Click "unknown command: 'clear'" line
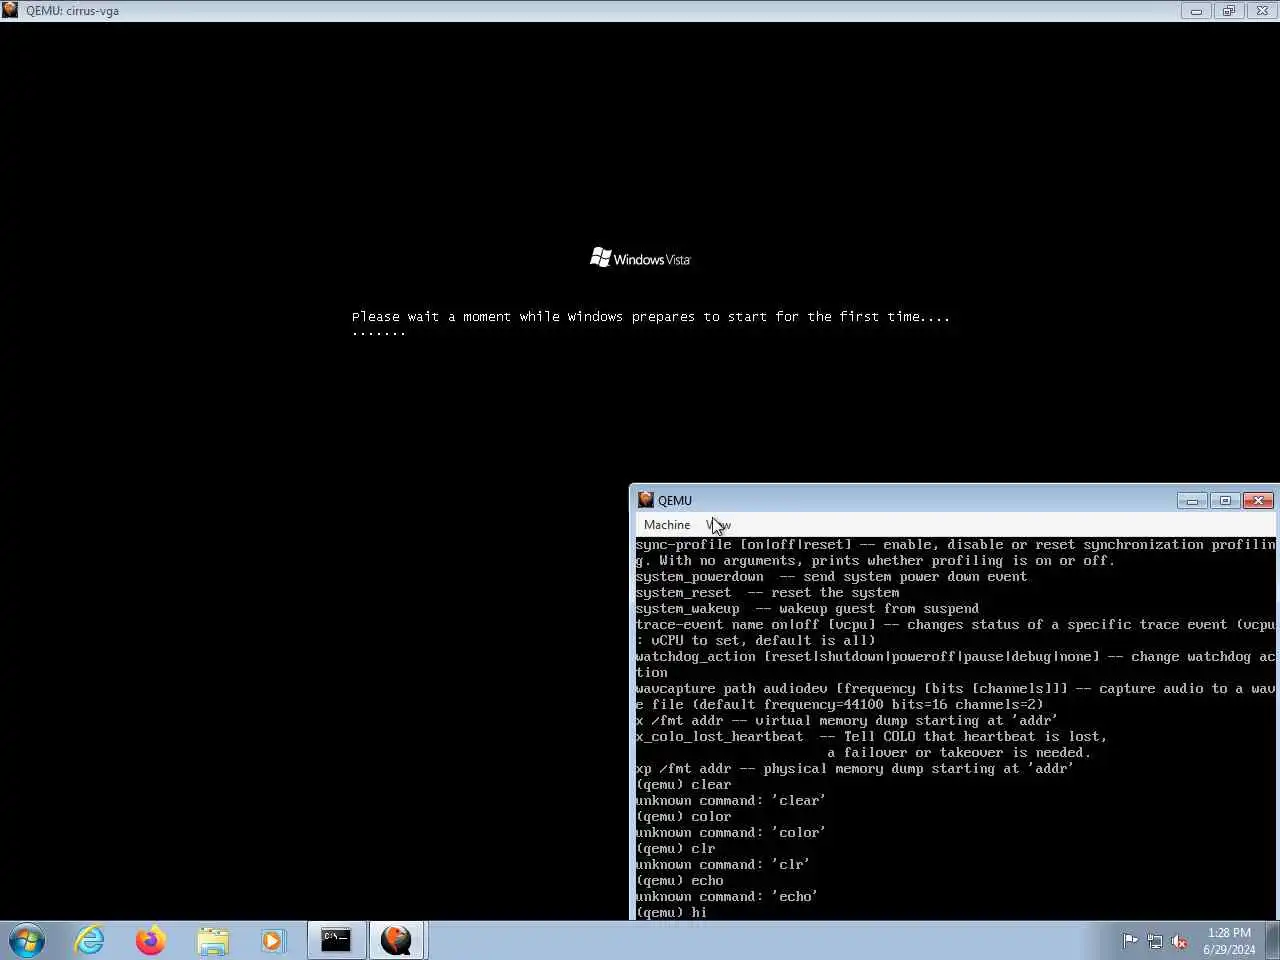The width and height of the screenshot is (1280, 960). coord(730,801)
